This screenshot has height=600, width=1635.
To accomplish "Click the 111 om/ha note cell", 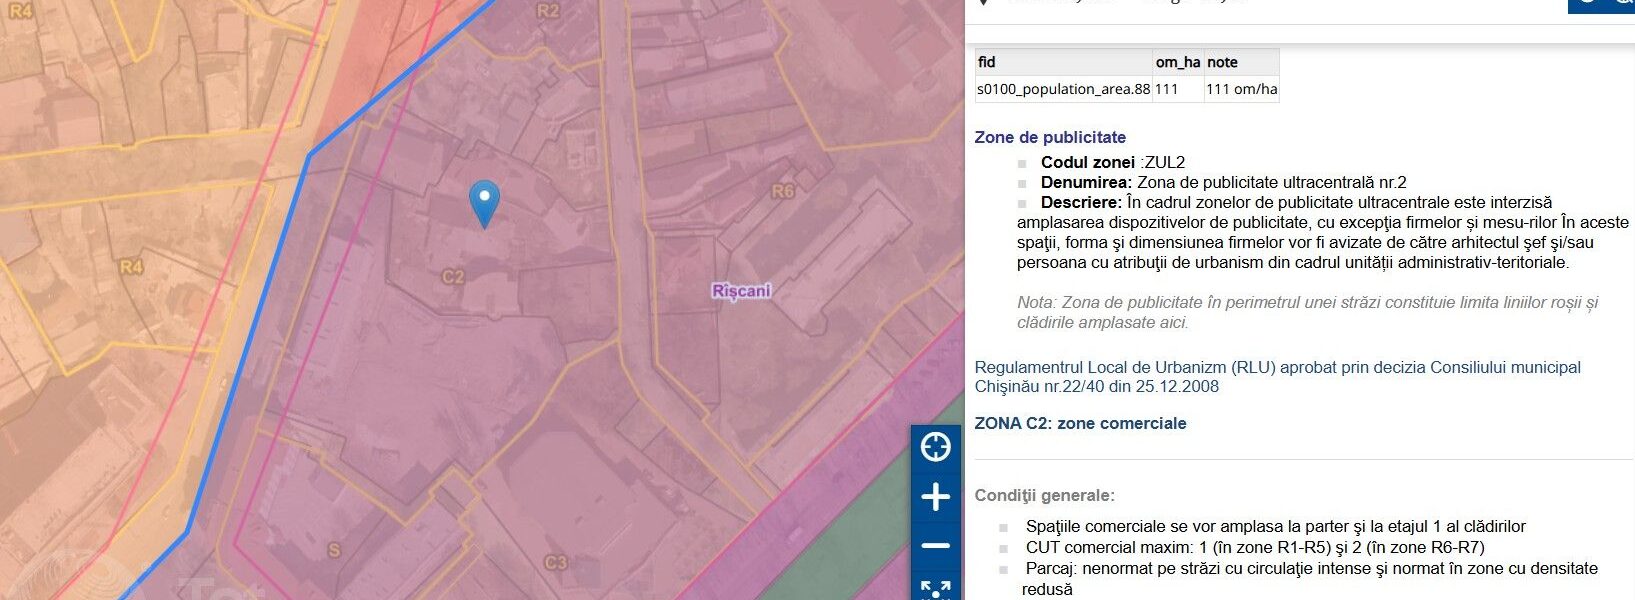I will click(x=1241, y=89).
